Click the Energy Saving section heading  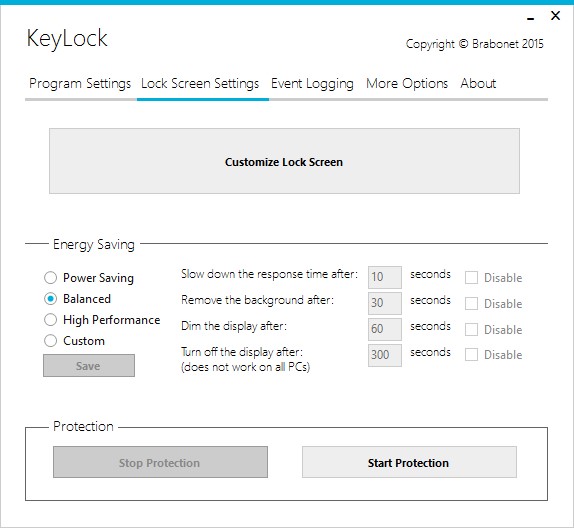point(94,245)
